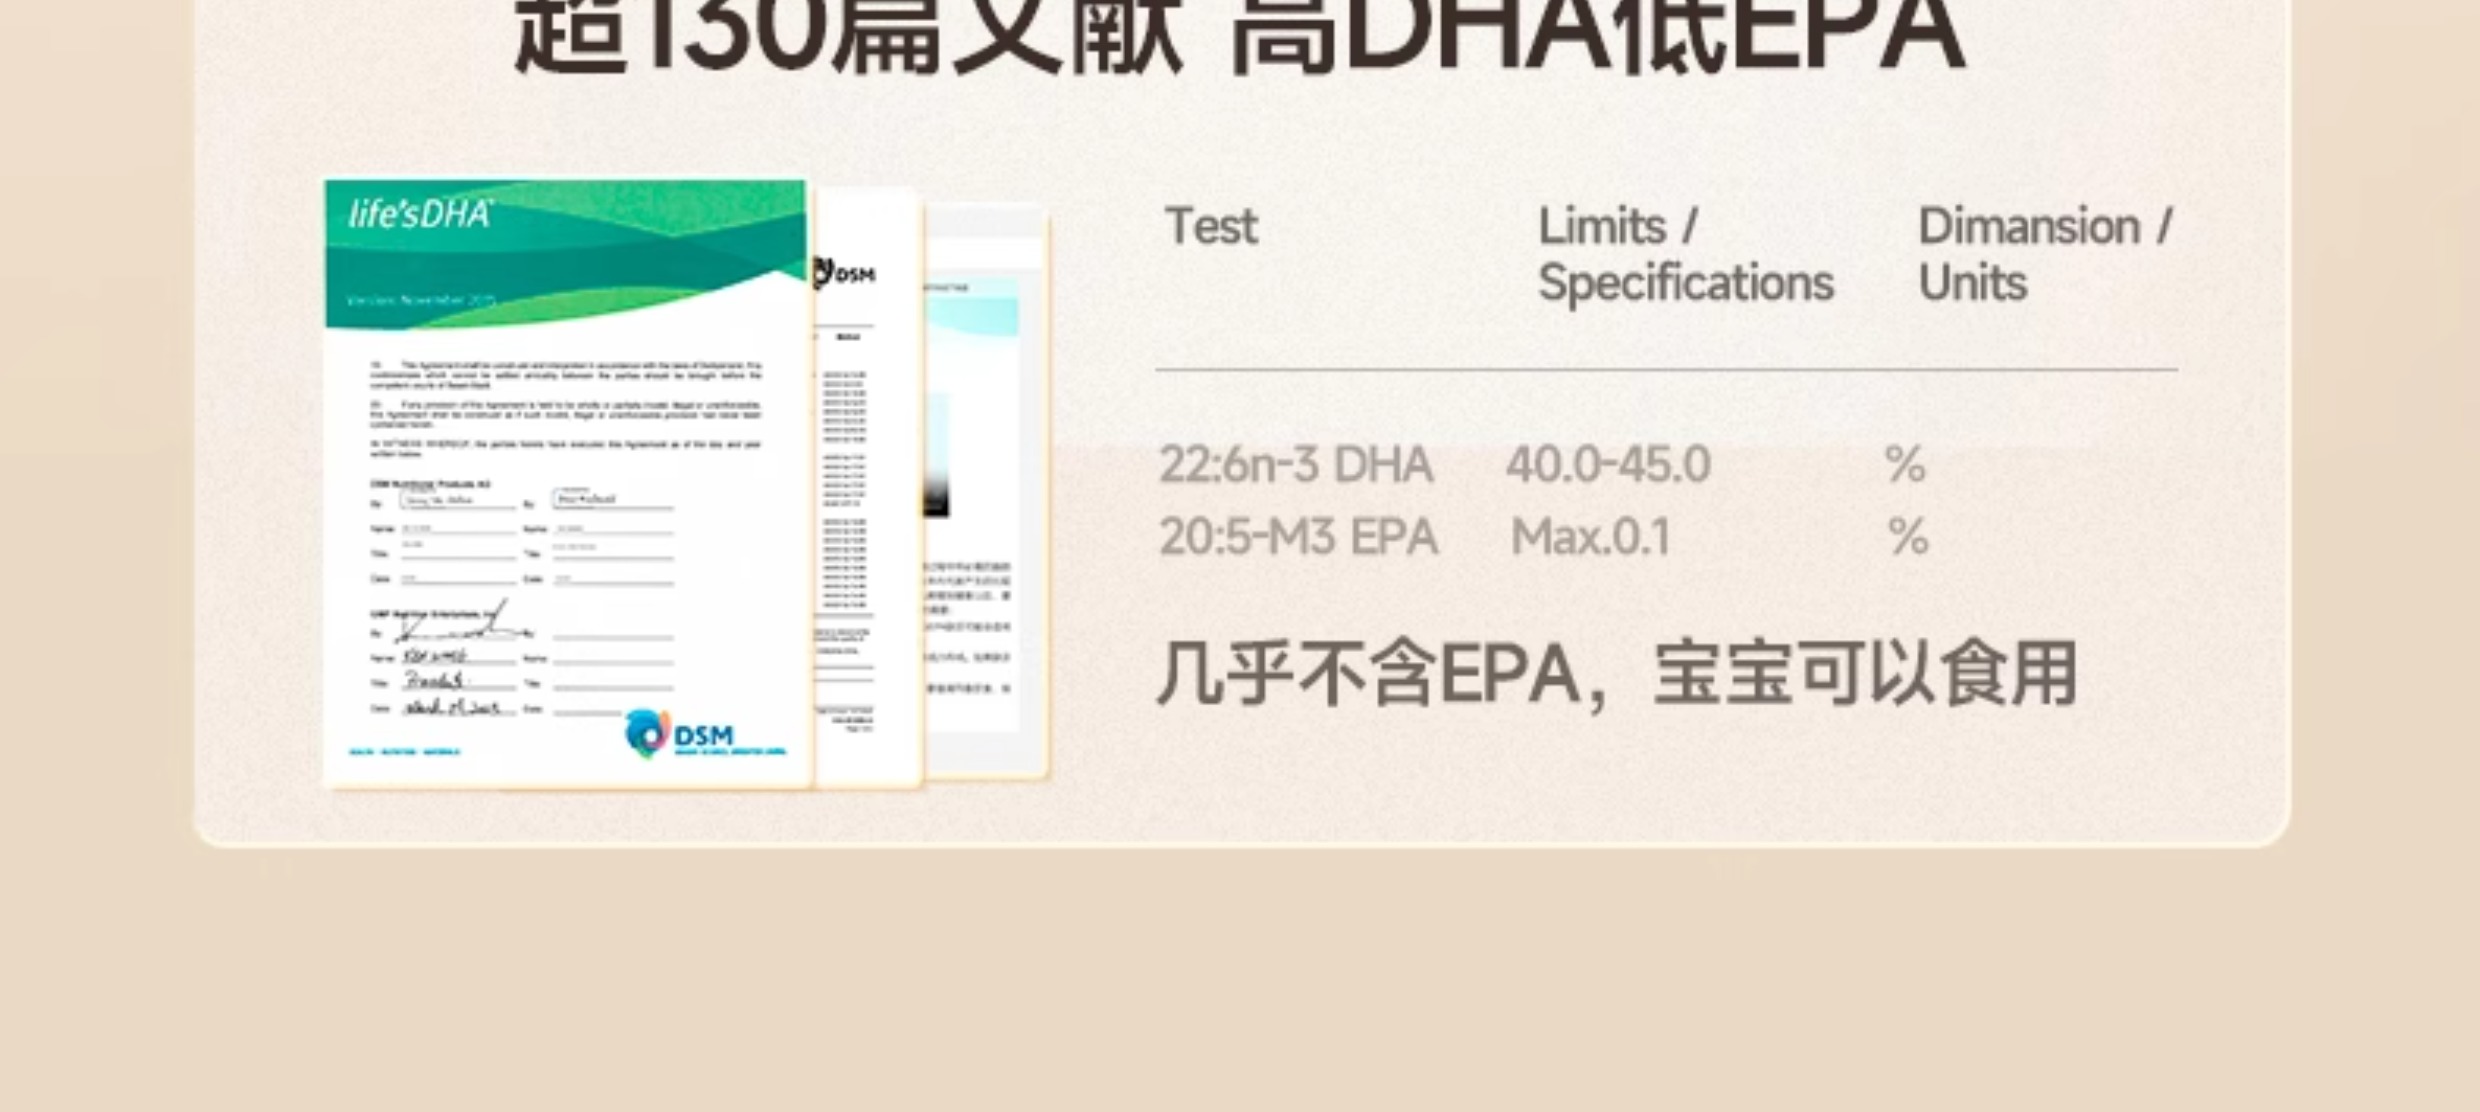The height and width of the screenshot is (1112, 2480).
Task: Click the '几乎不含EPA，宝宝可以食用' caption
Action: coord(1616,674)
